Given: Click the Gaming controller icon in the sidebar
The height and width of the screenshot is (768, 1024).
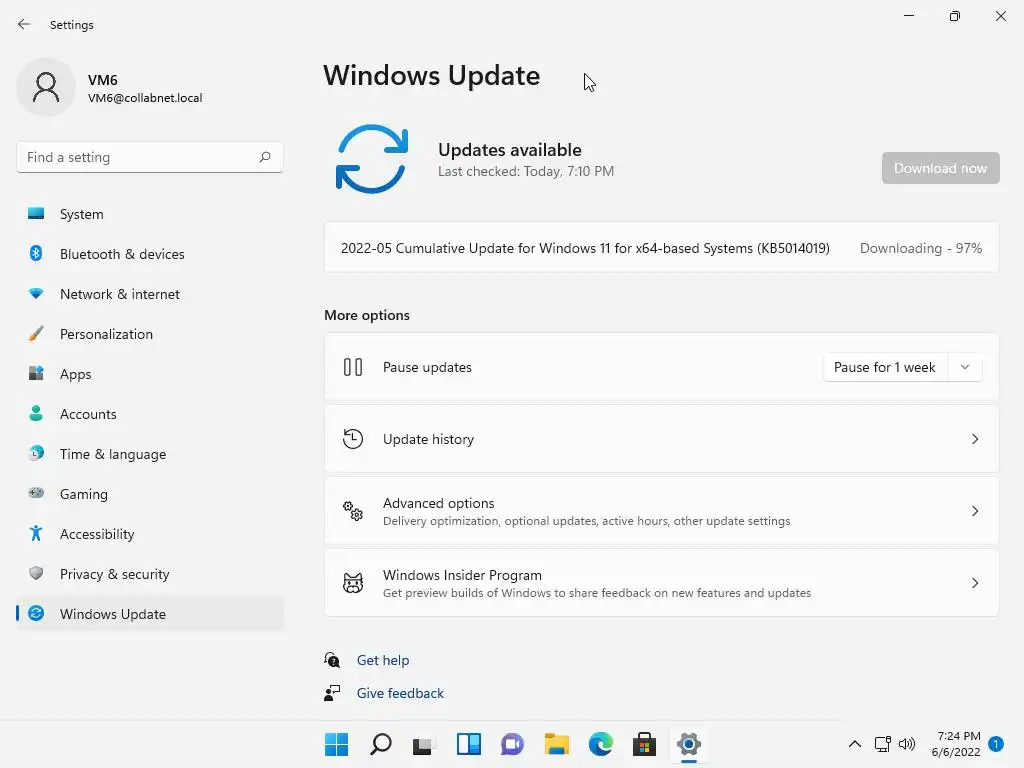Looking at the screenshot, I should [x=36, y=493].
